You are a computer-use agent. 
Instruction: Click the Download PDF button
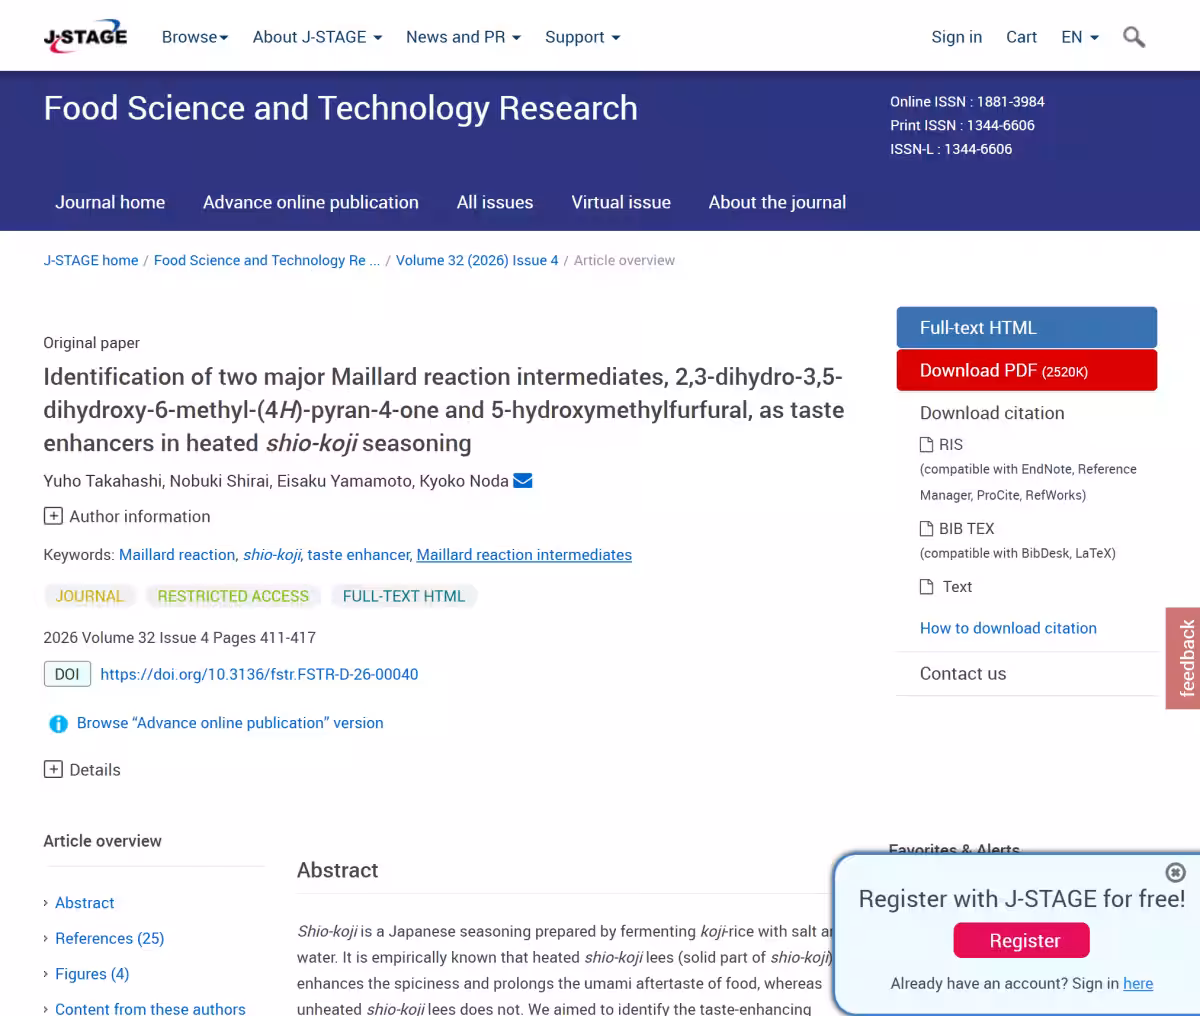pos(1027,370)
